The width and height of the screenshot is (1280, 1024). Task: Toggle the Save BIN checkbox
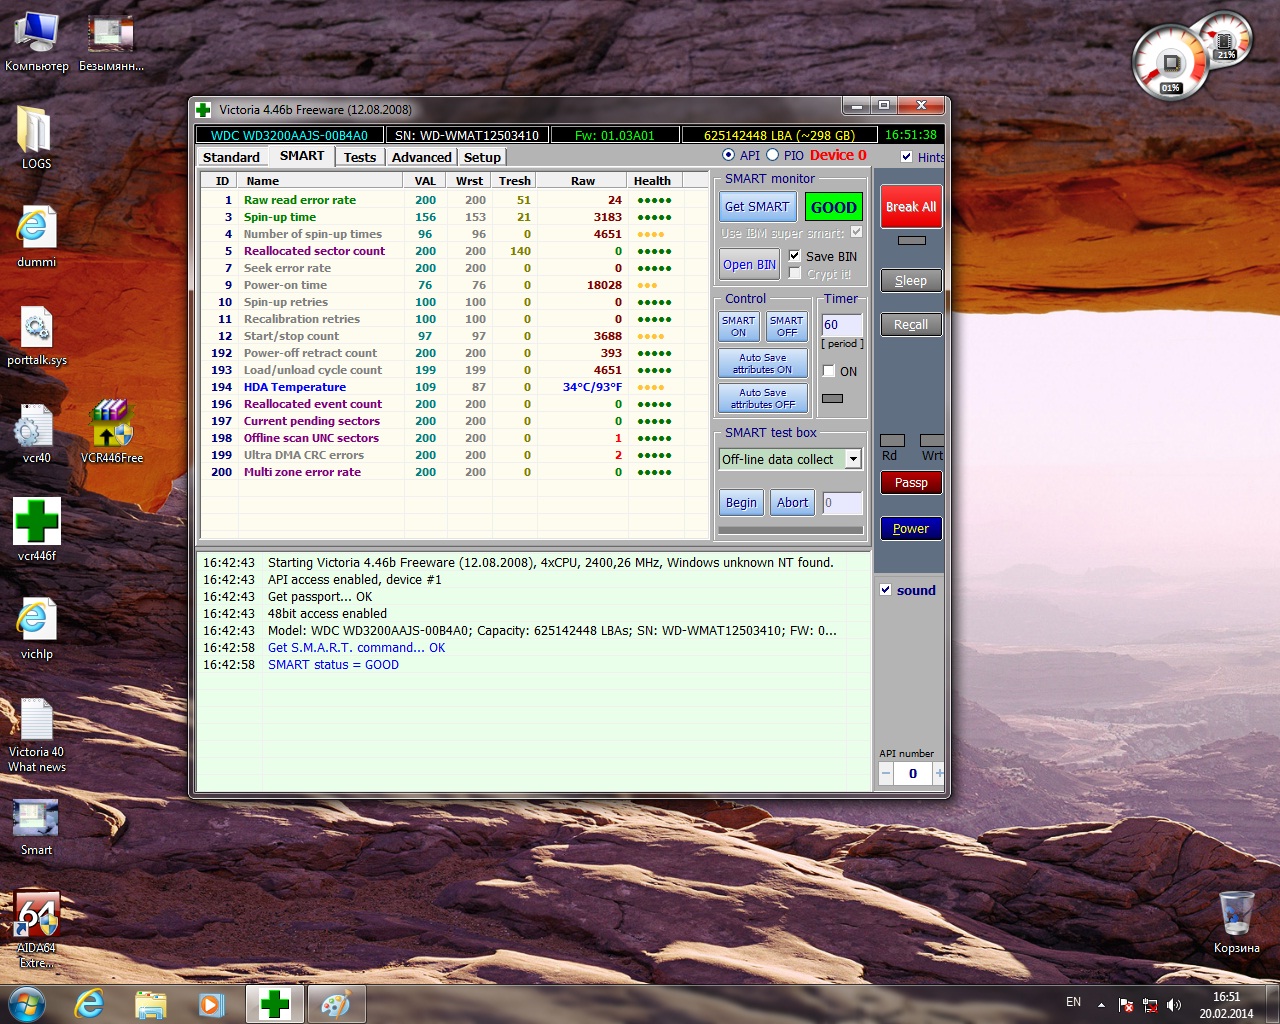click(x=795, y=256)
